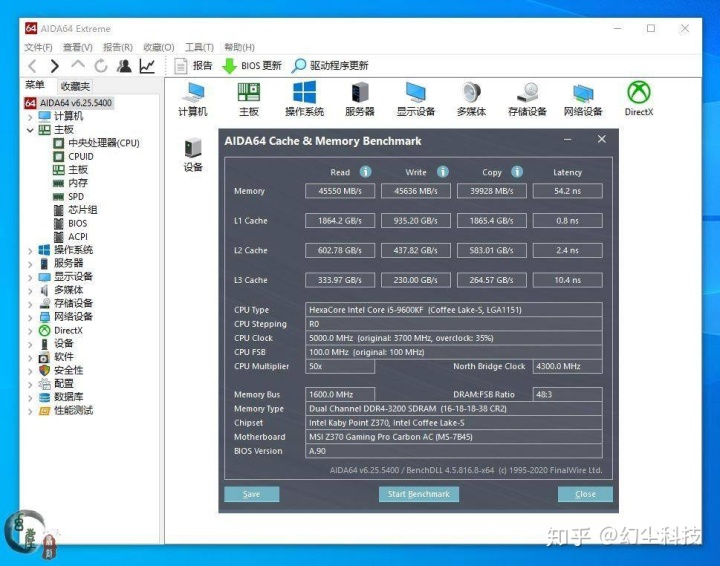
Task: Open the 报告(R) menu
Action: [118, 47]
